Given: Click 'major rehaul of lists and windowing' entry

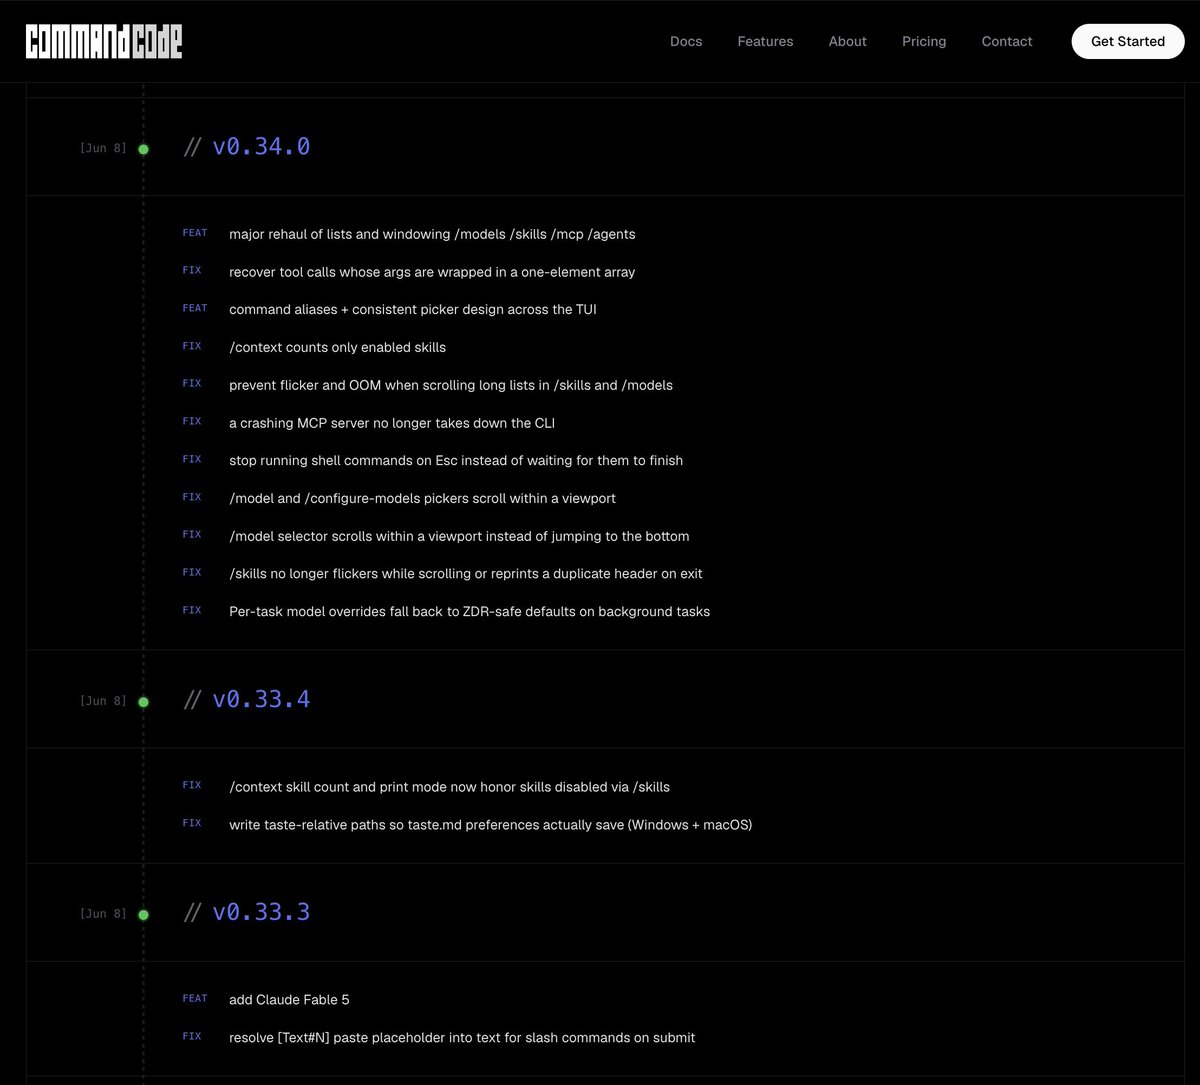Looking at the screenshot, I should tap(432, 234).
